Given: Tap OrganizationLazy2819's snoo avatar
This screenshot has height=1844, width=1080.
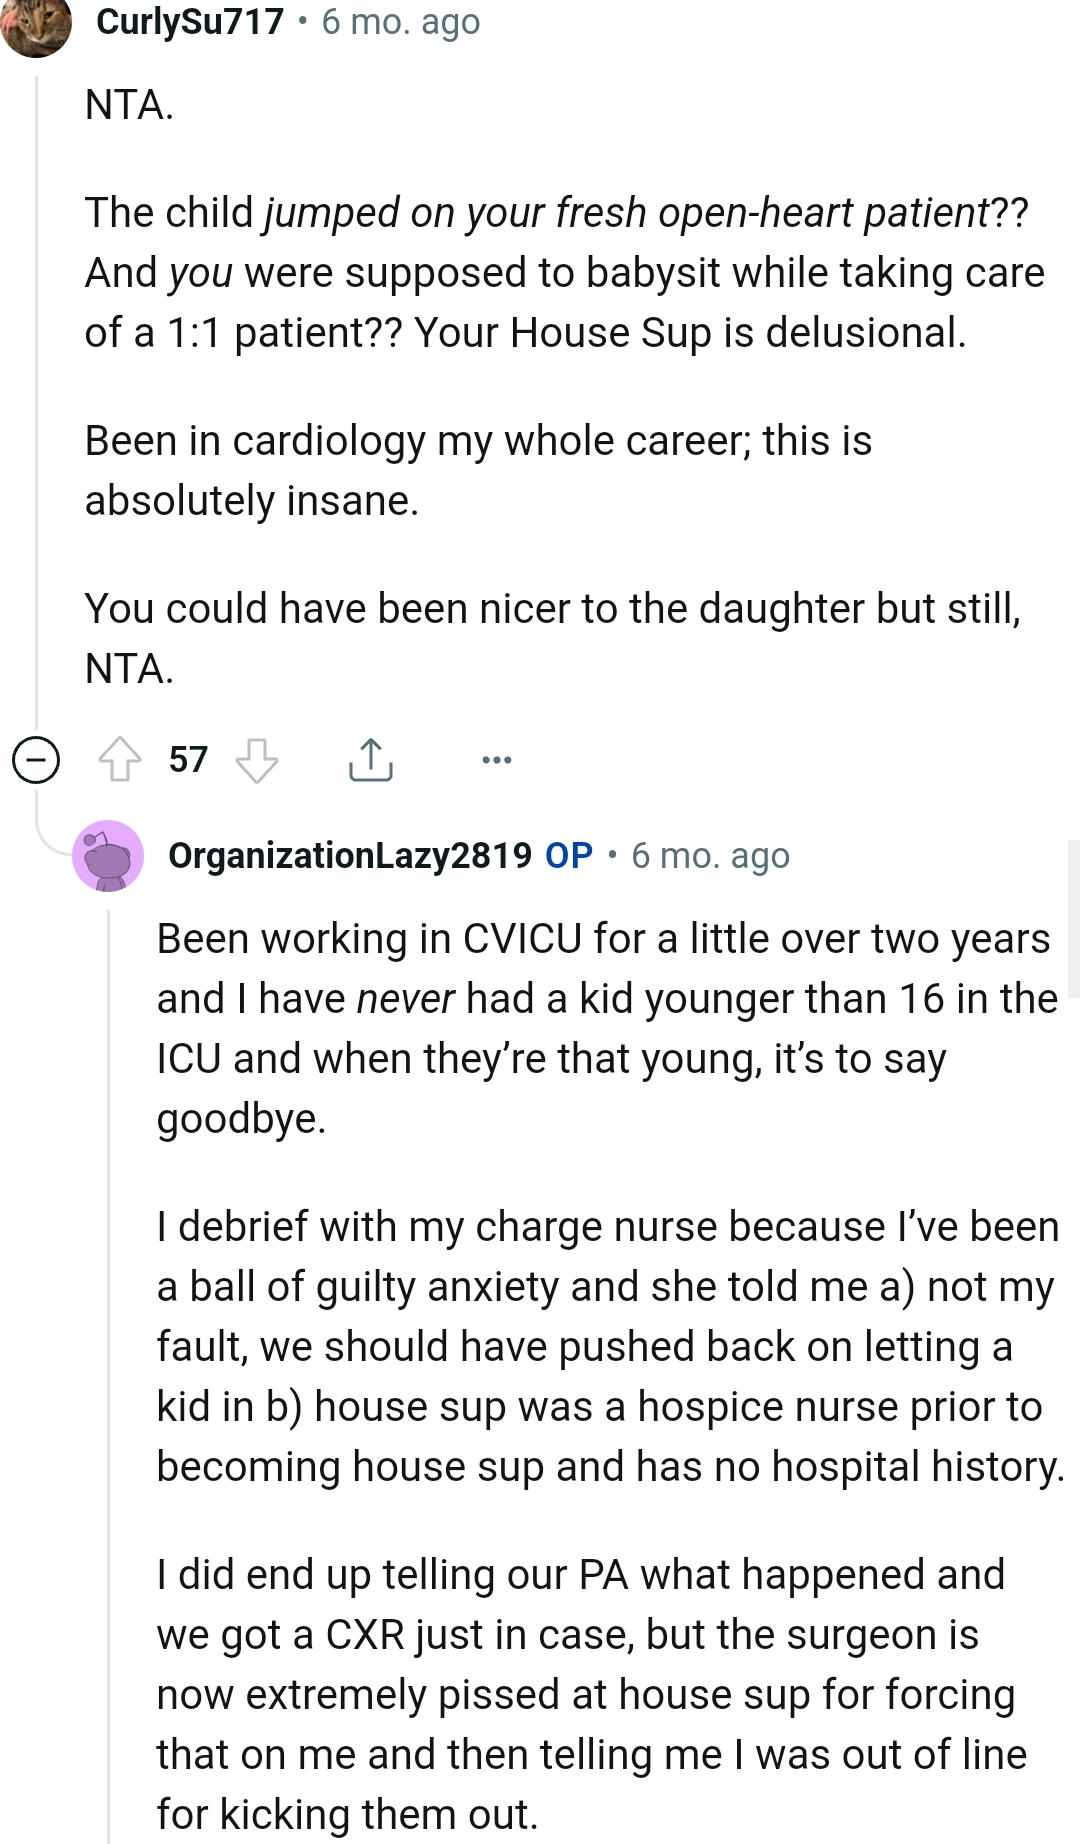Looking at the screenshot, I should click(x=108, y=855).
